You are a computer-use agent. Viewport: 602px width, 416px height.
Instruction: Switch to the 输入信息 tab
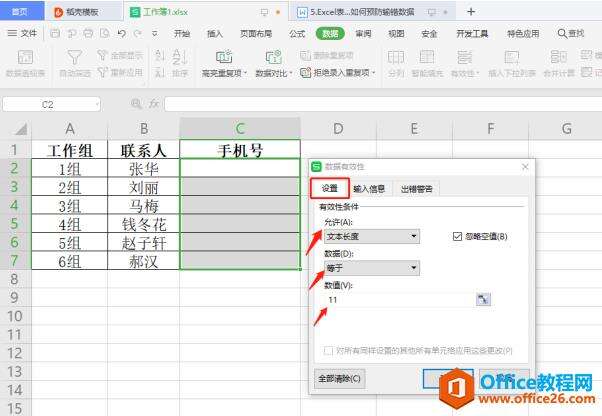coord(369,189)
